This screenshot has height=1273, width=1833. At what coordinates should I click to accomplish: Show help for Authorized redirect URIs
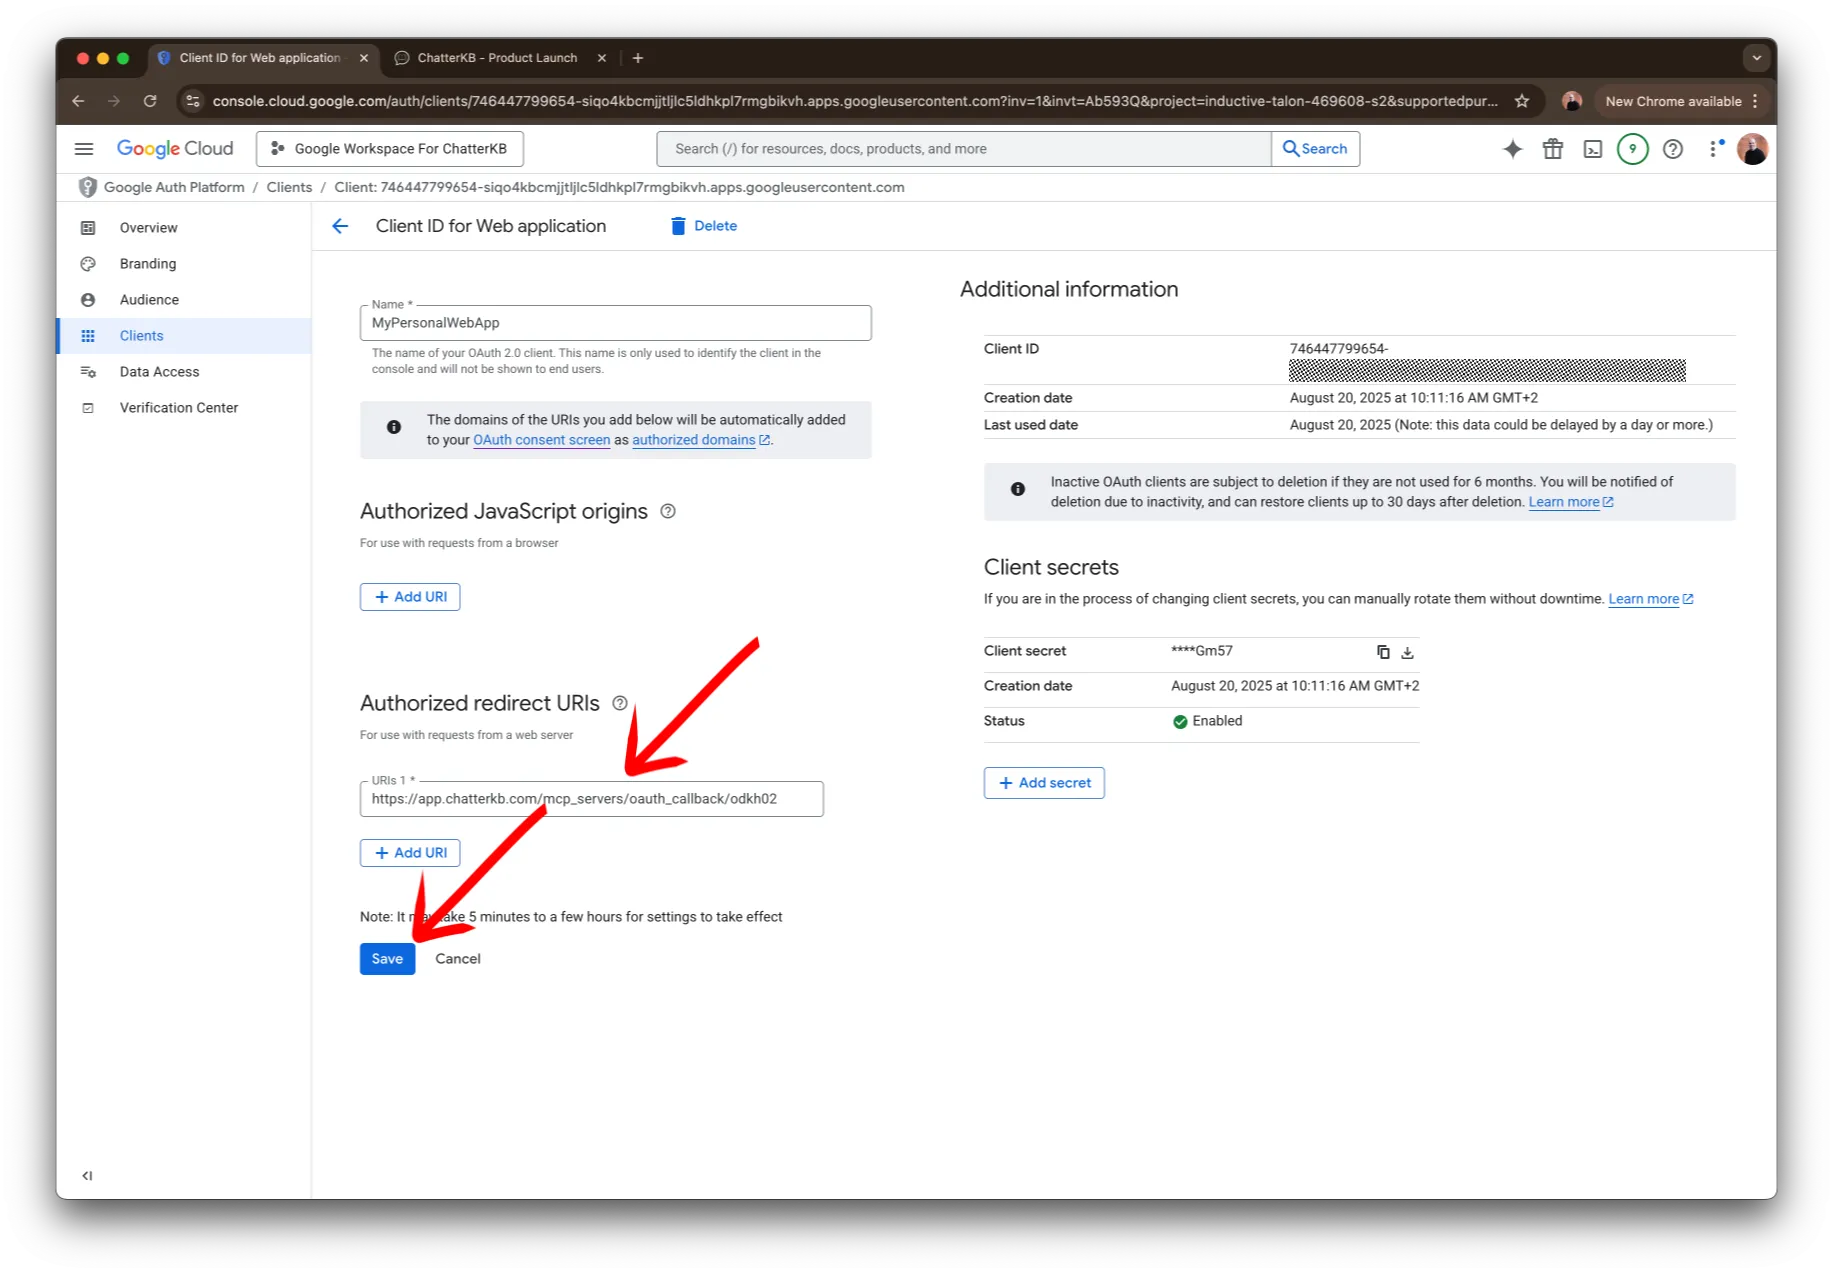coord(620,703)
